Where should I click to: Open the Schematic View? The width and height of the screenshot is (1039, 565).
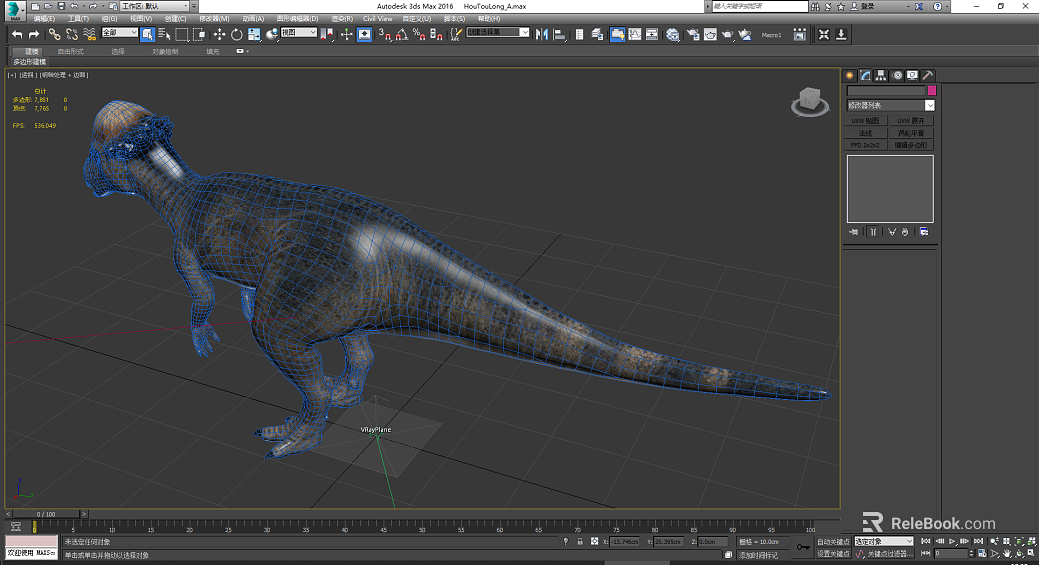point(652,34)
